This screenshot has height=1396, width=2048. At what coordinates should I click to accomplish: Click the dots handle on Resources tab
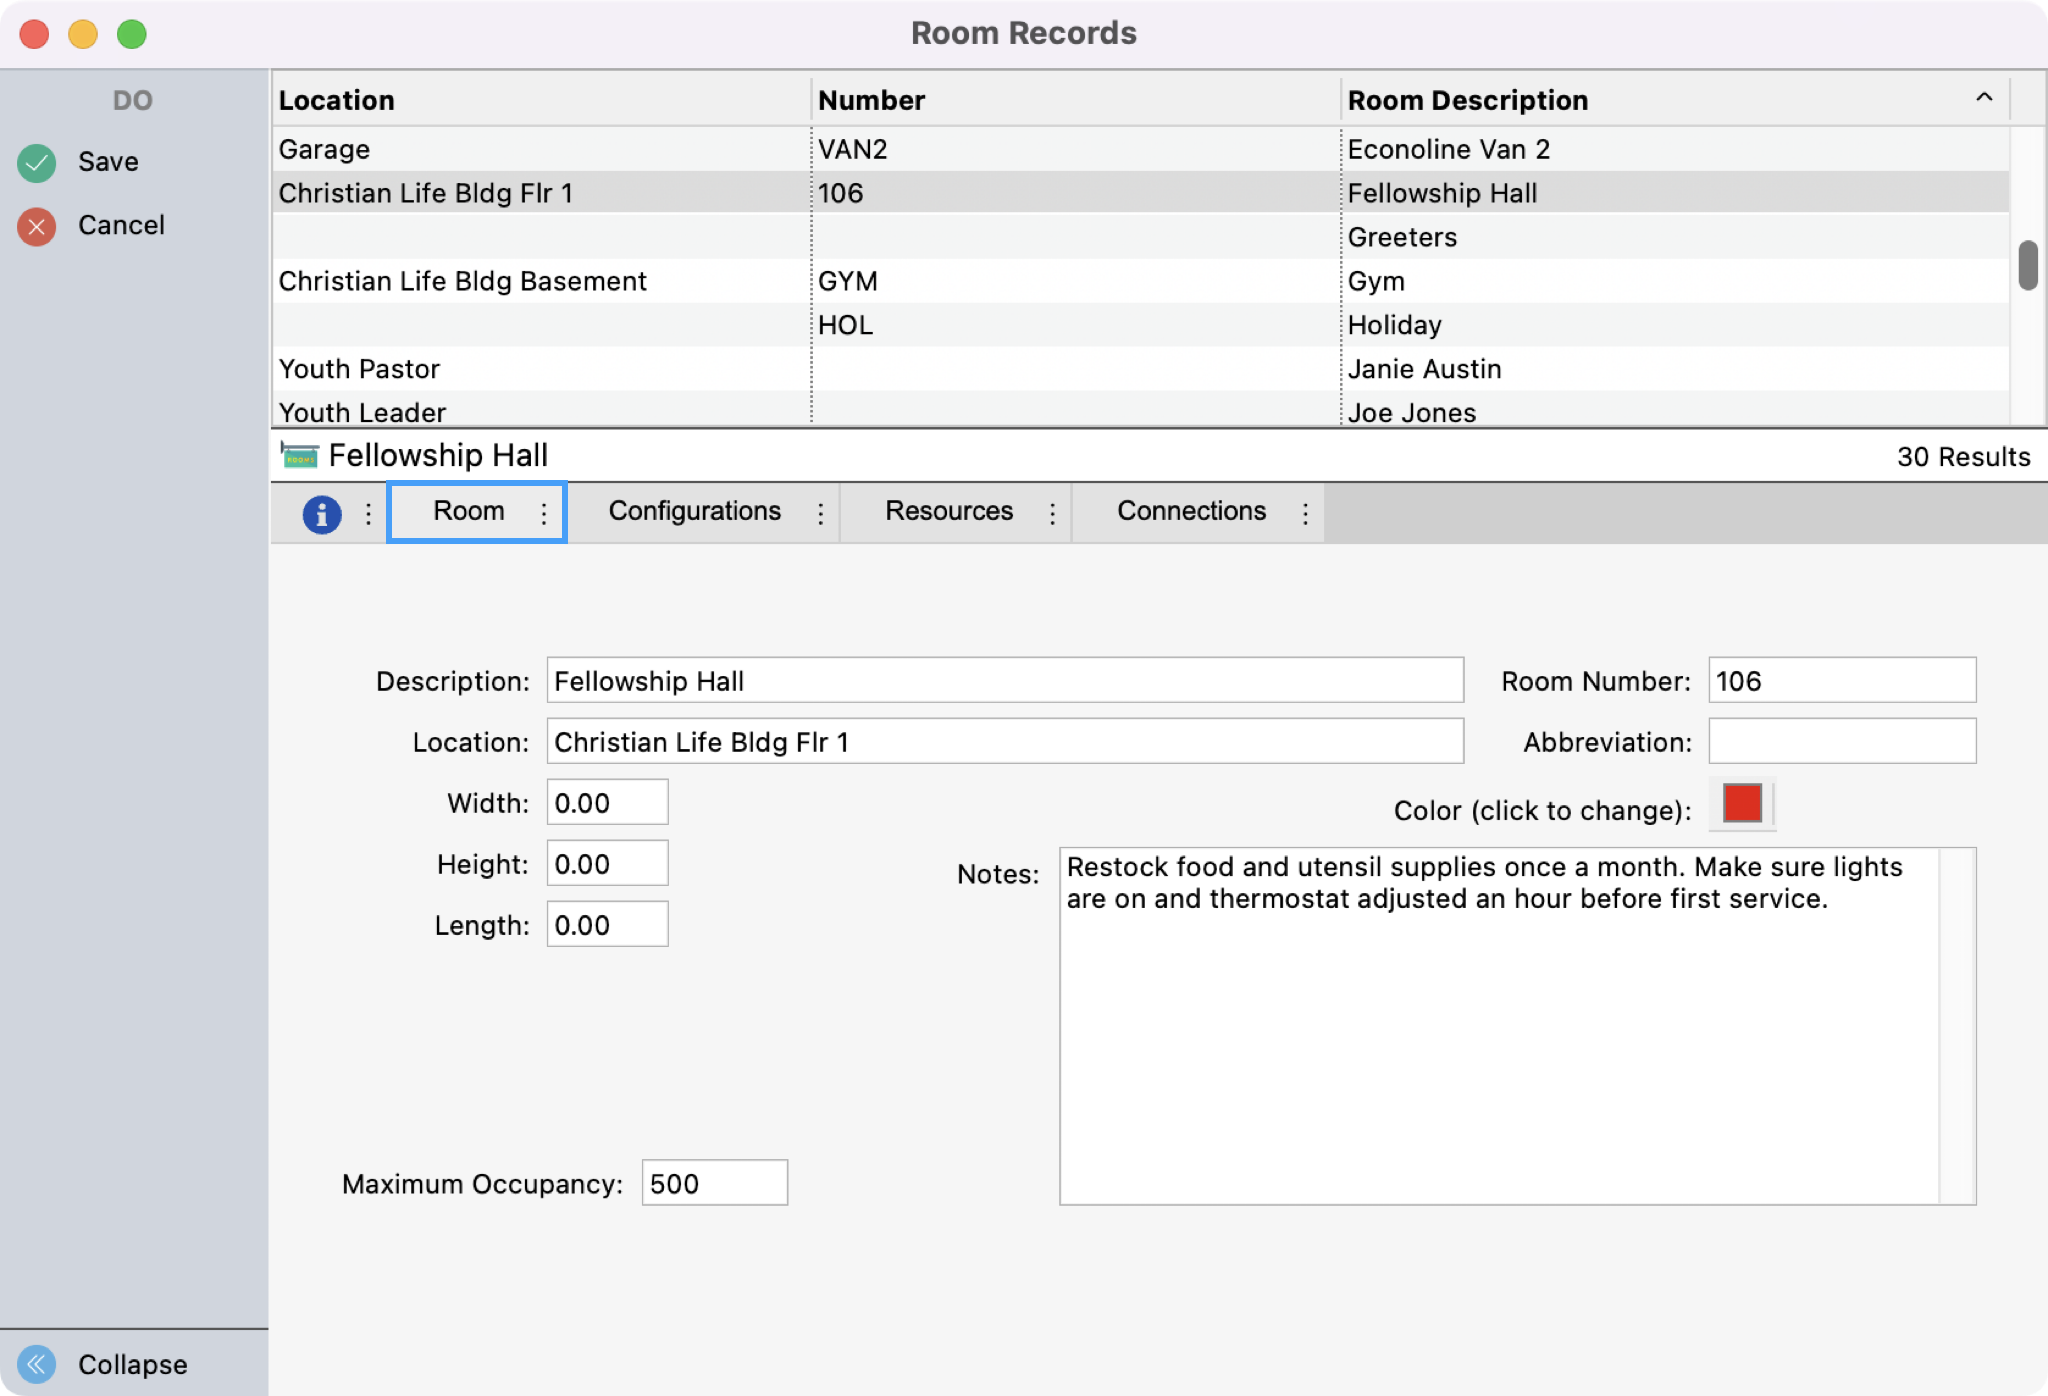pyautogui.click(x=1052, y=514)
